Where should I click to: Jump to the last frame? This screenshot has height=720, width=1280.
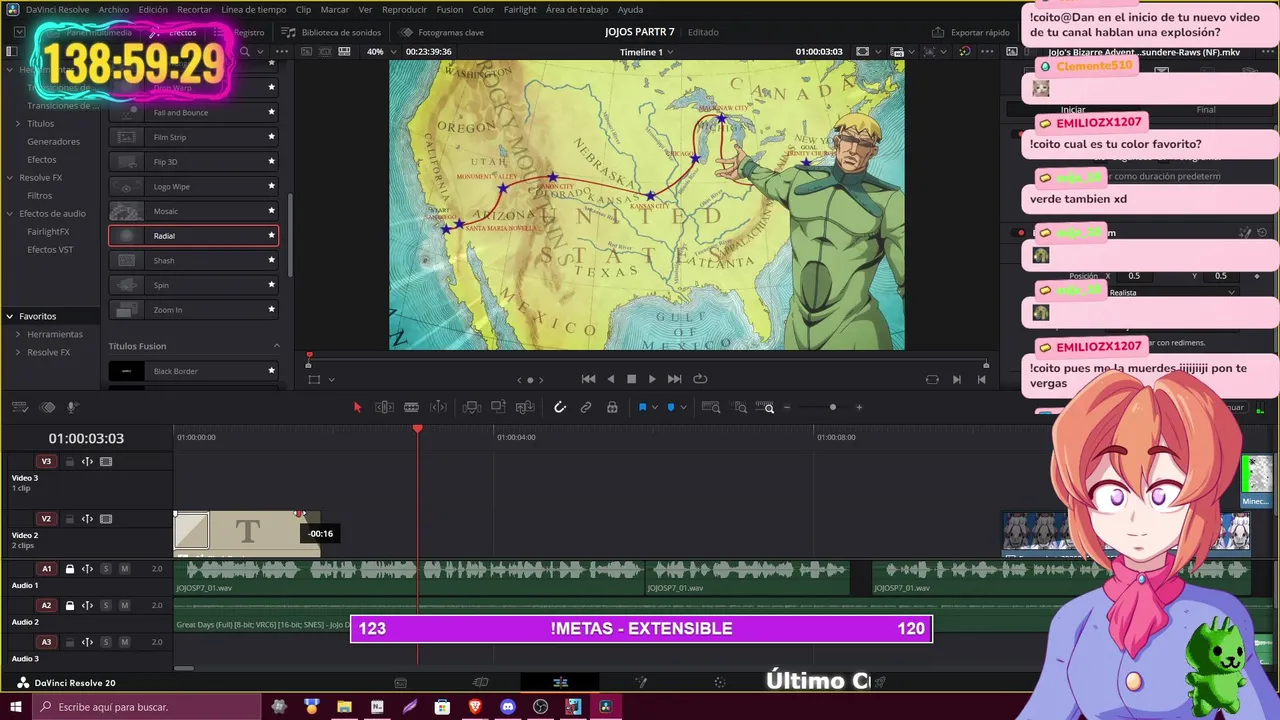(x=674, y=379)
